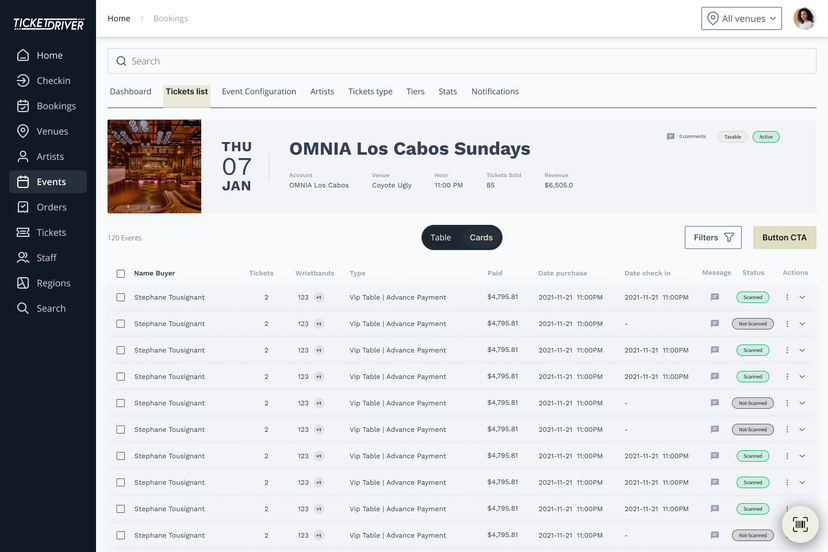
Task: Click the Home breadcrumb link
Action: [x=119, y=19]
